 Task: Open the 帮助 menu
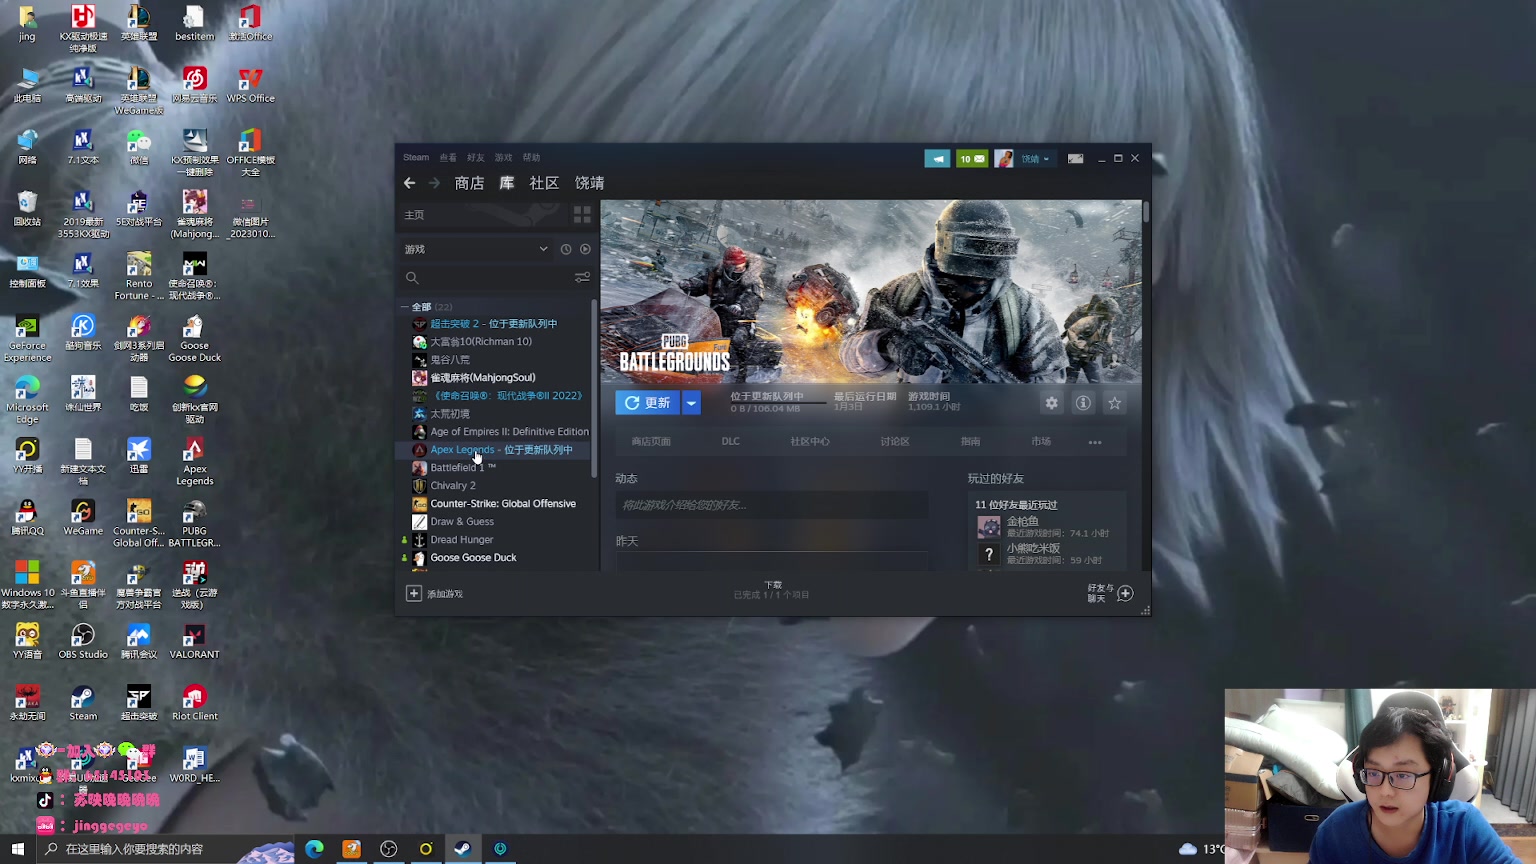pyautogui.click(x=531, y=158)
